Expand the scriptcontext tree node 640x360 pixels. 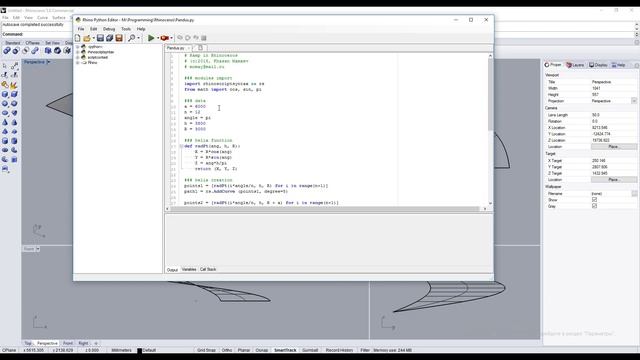pyautogui.click(x=78, y=58)
